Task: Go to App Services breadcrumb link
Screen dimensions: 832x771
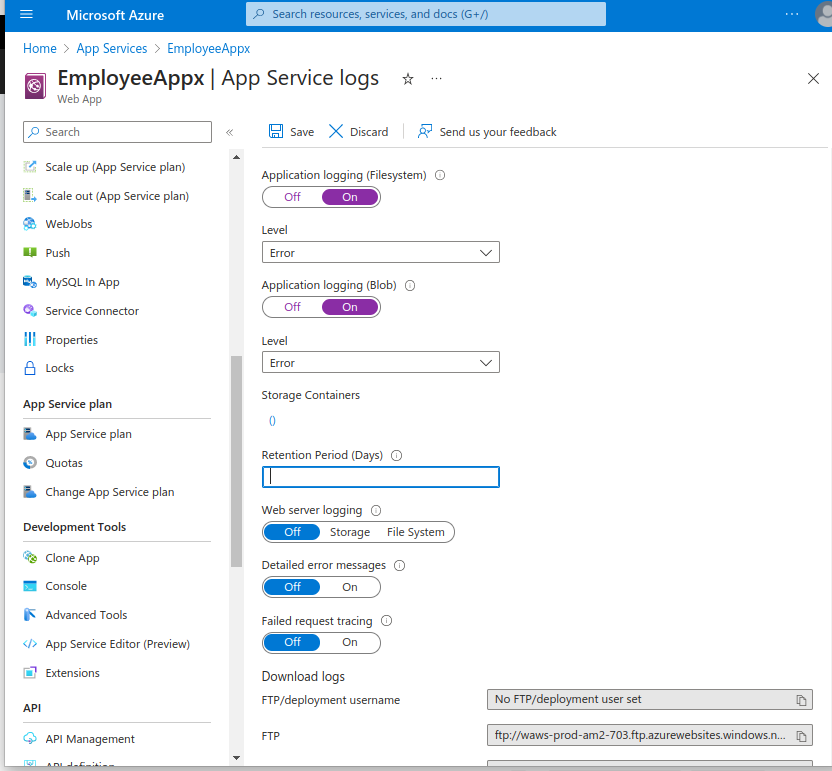Action: 112,48
